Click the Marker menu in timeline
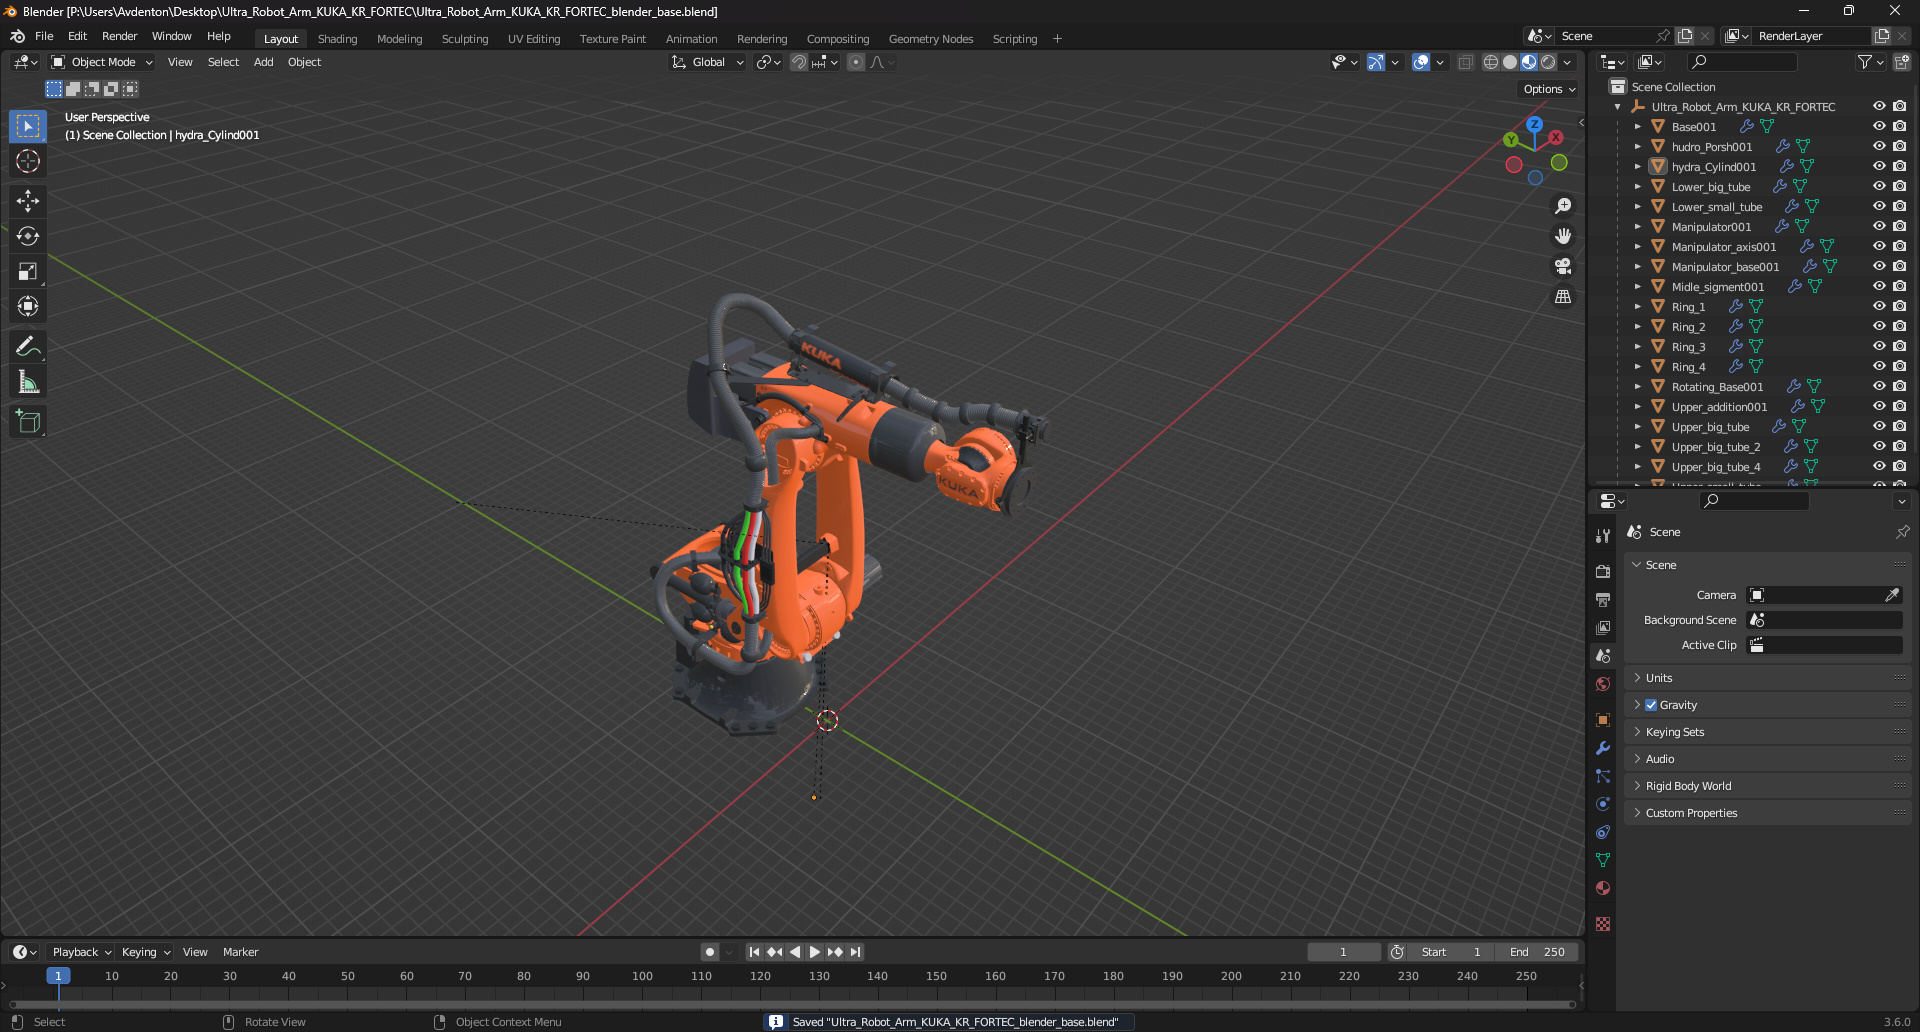This screenshot has width=1920, height=1032. click(x=240, y=952)
